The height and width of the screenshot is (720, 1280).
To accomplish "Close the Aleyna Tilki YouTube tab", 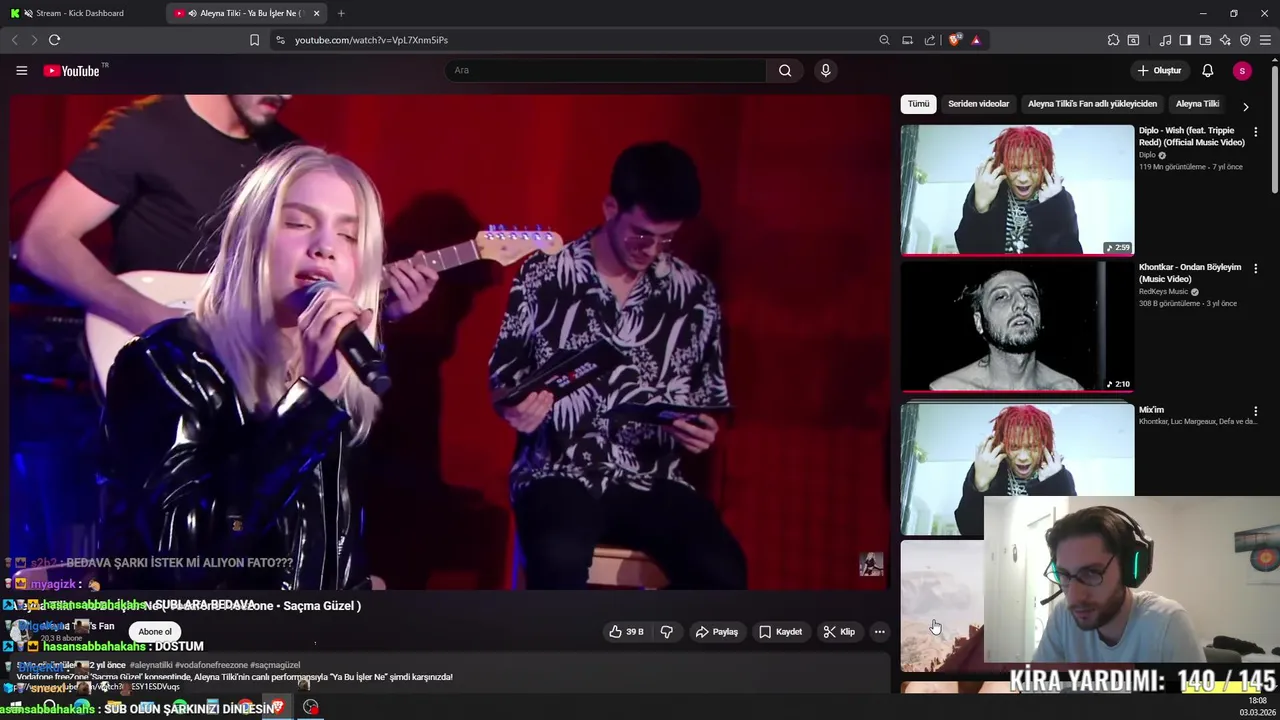I will [316, 13].
